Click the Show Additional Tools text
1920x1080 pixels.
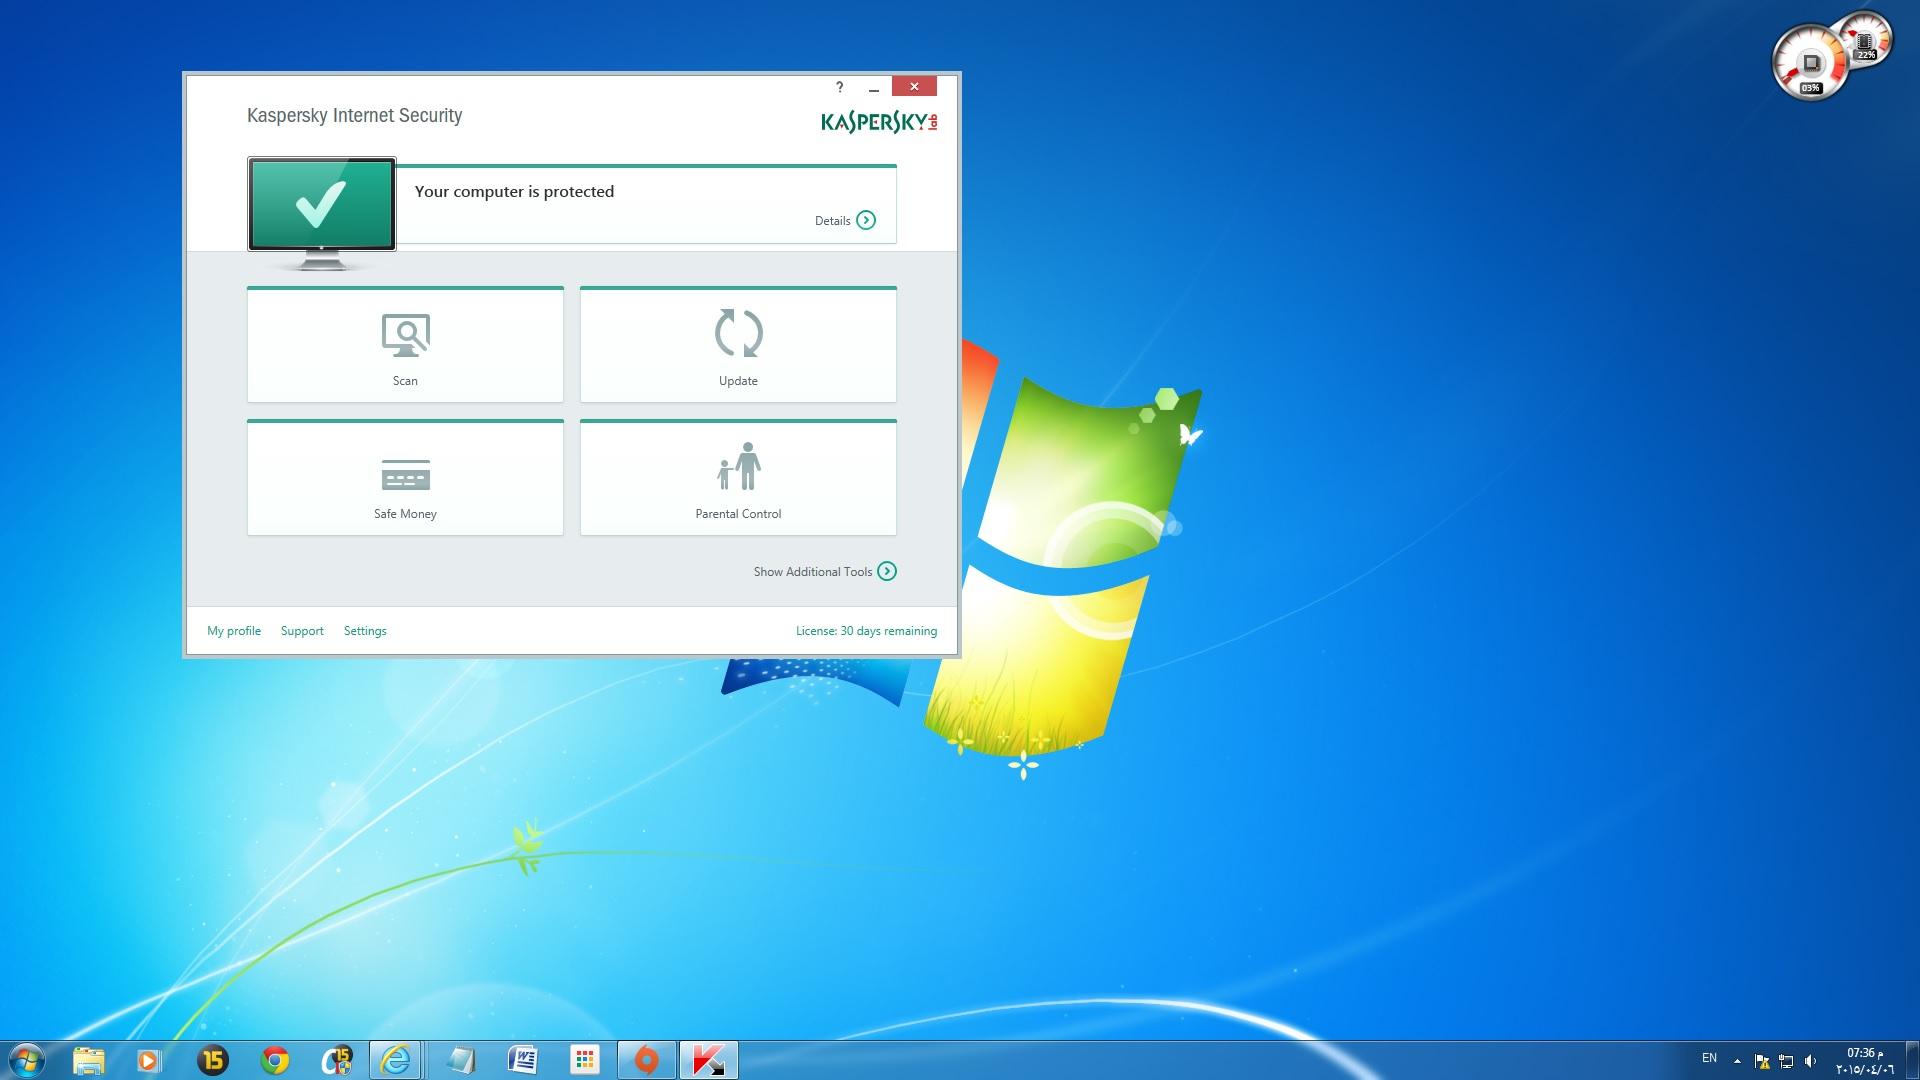tap(813, 572)
